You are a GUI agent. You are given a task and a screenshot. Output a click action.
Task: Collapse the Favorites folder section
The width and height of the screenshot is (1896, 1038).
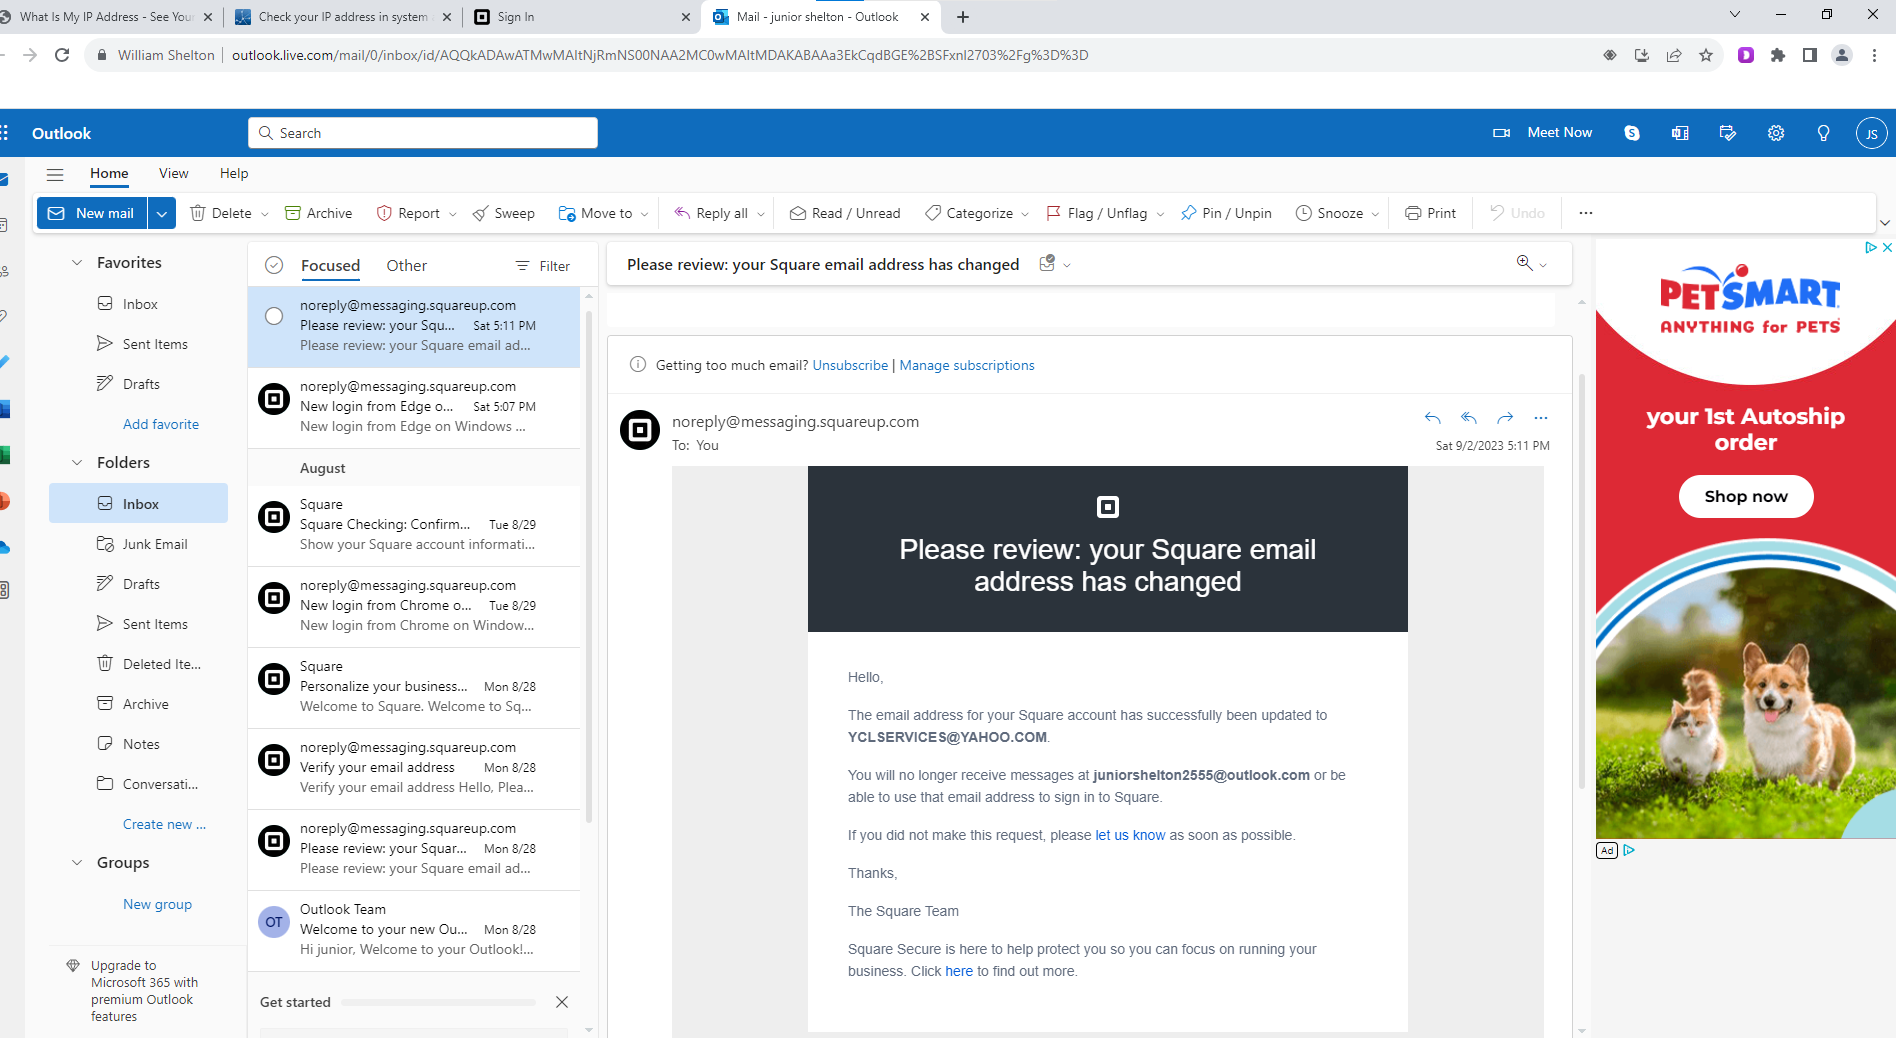pos(77,263)
